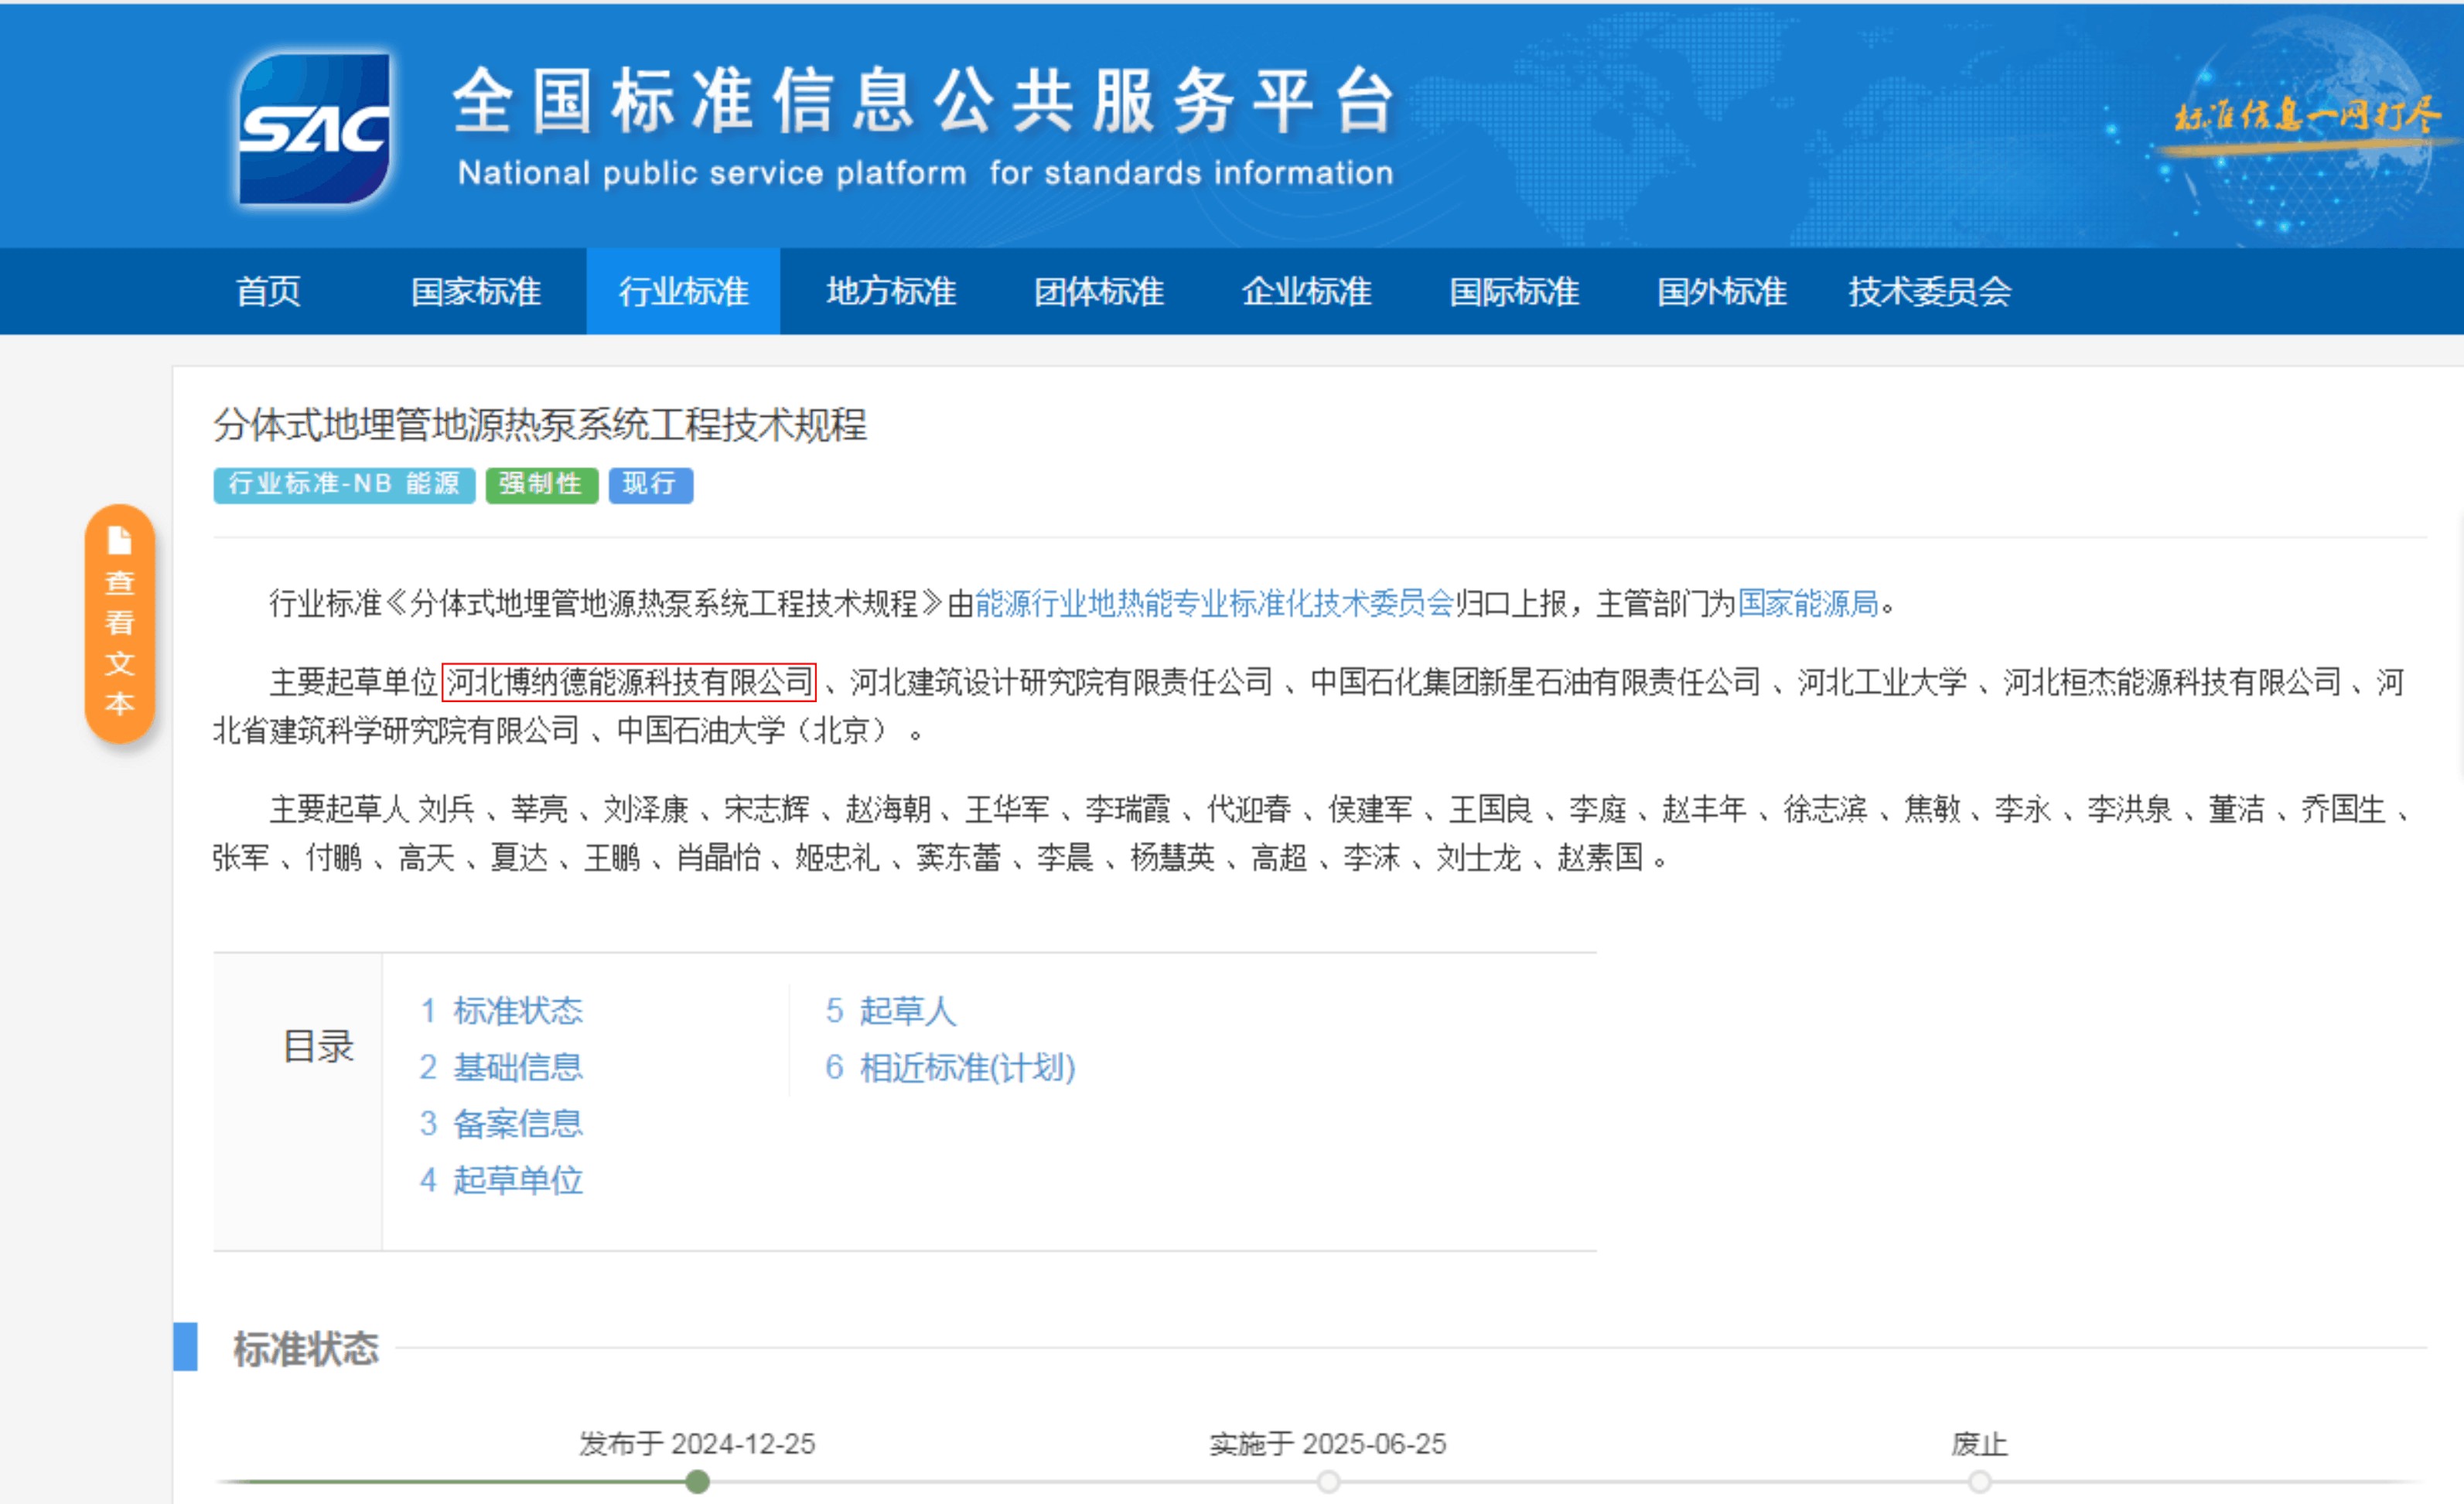Click the 实施于 2025-06-25 timeline marker

point(1328,1482)
